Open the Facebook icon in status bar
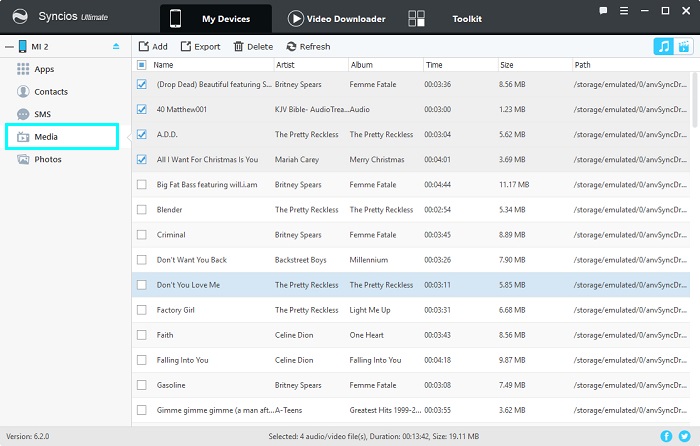This screenshot has width=700, height=446. pyautogui.click(x=666, y=436)
